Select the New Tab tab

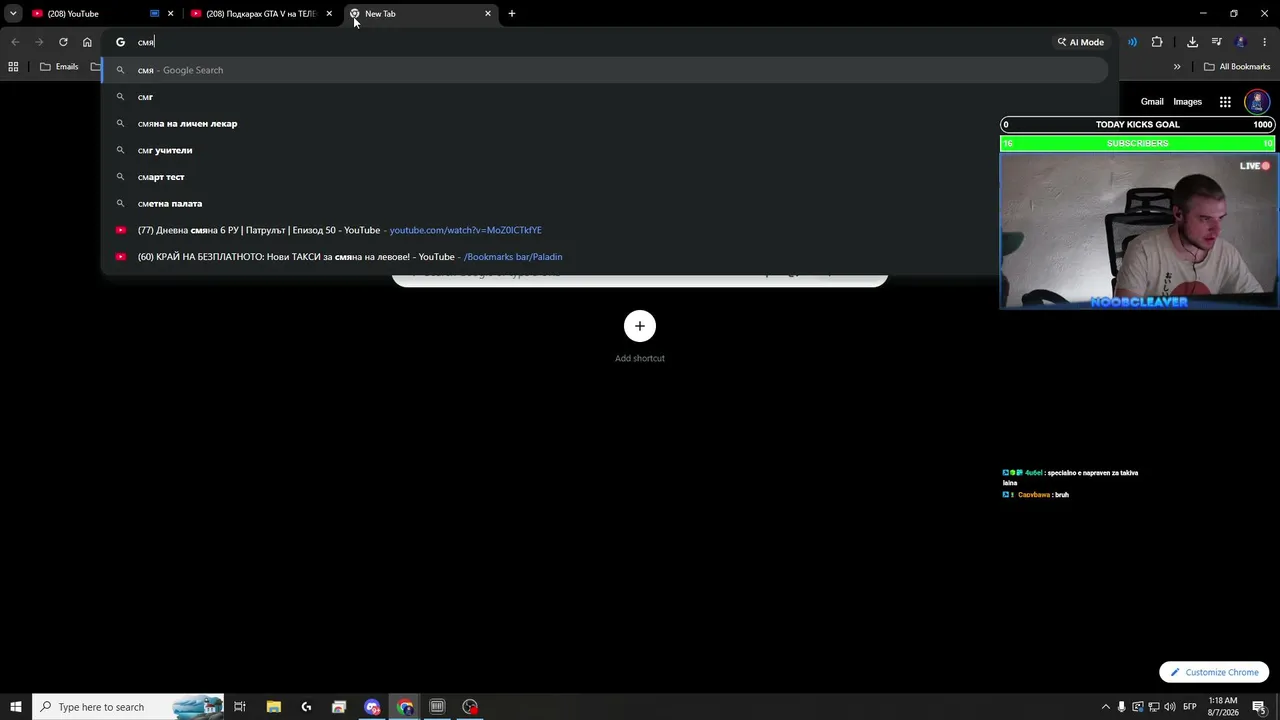420,14
